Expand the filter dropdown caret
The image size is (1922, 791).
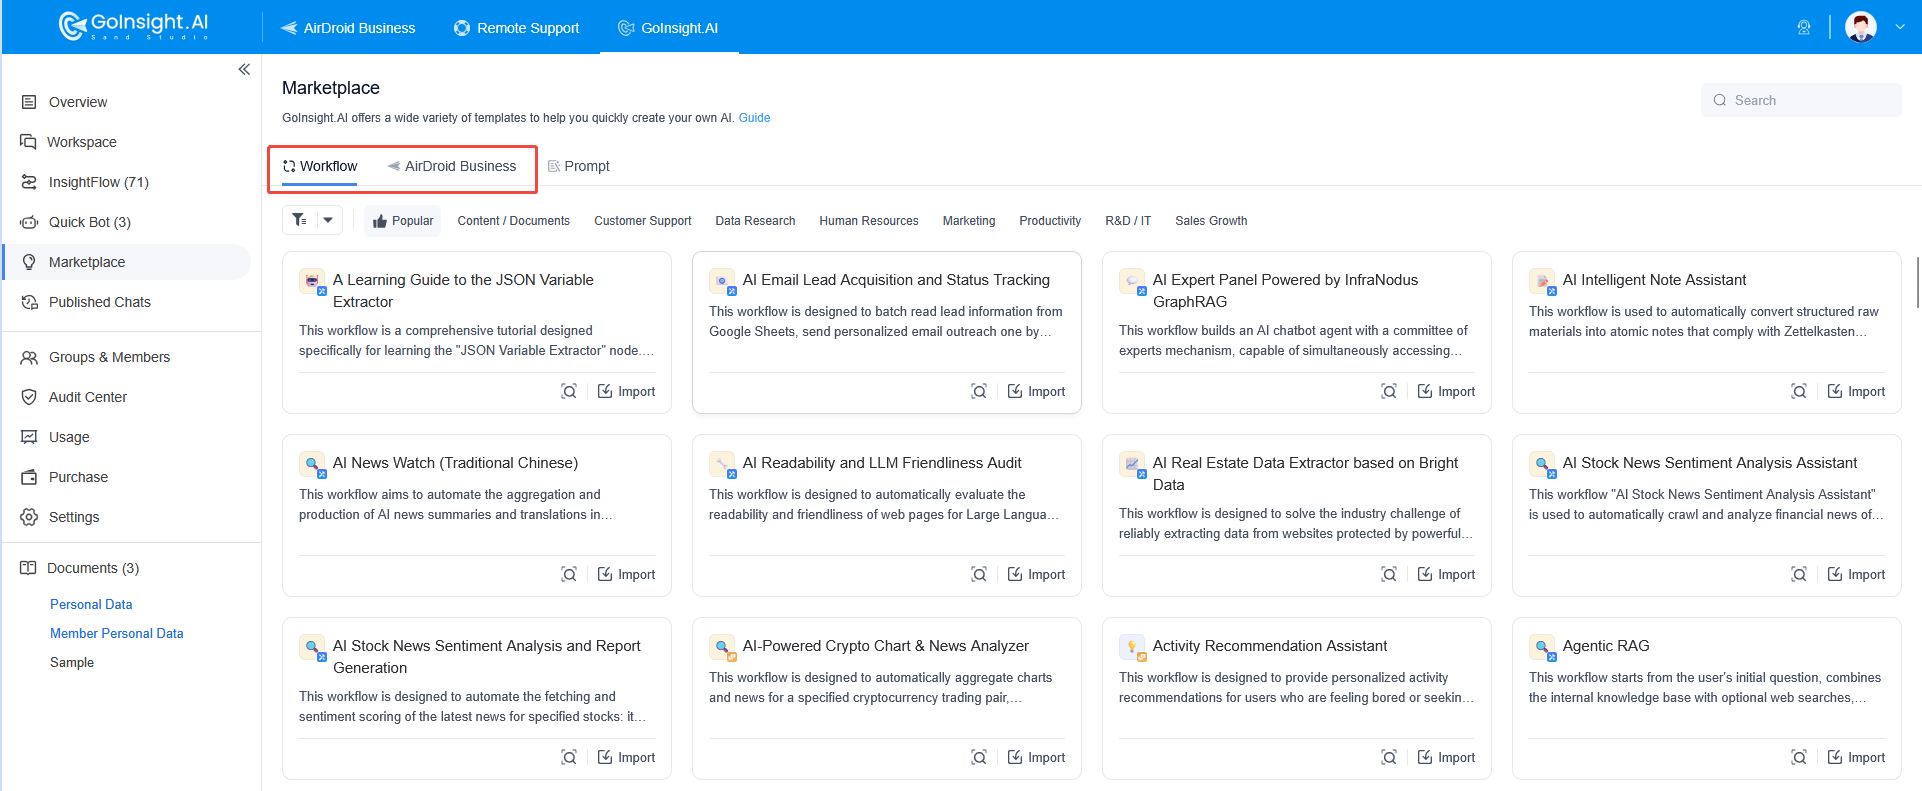tap(328, 220)
